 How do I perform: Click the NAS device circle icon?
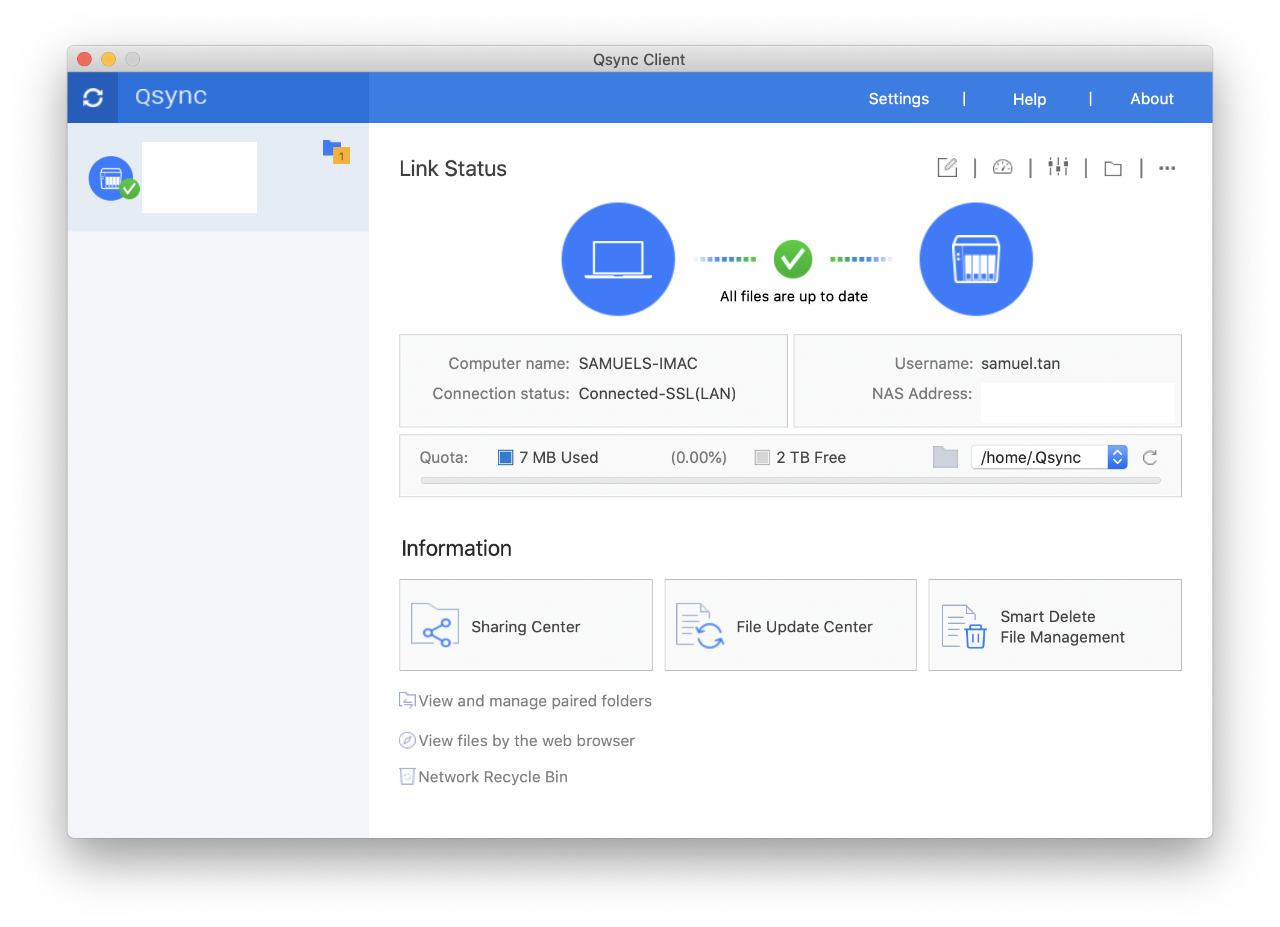click(975, 259)
